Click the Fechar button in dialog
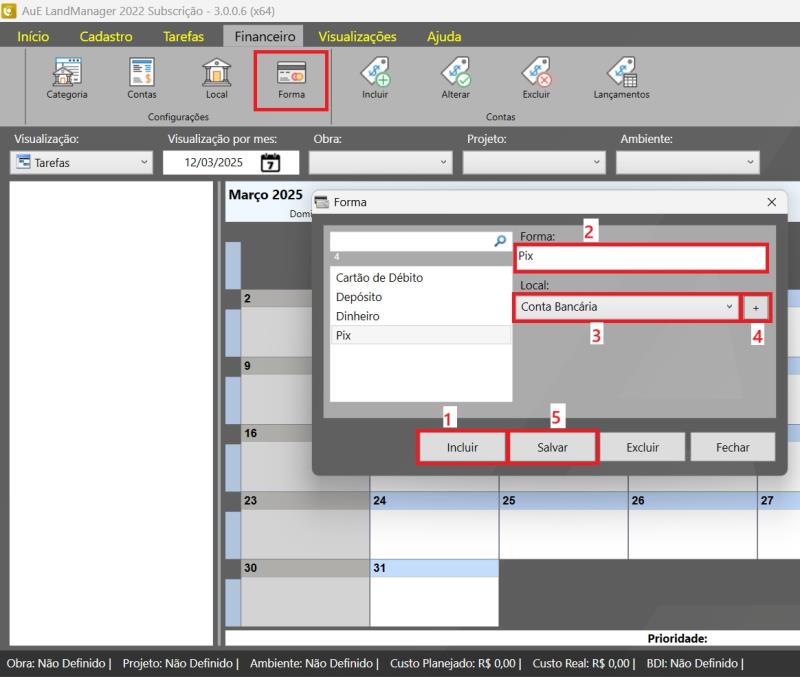800x677 pixels. 732,448
